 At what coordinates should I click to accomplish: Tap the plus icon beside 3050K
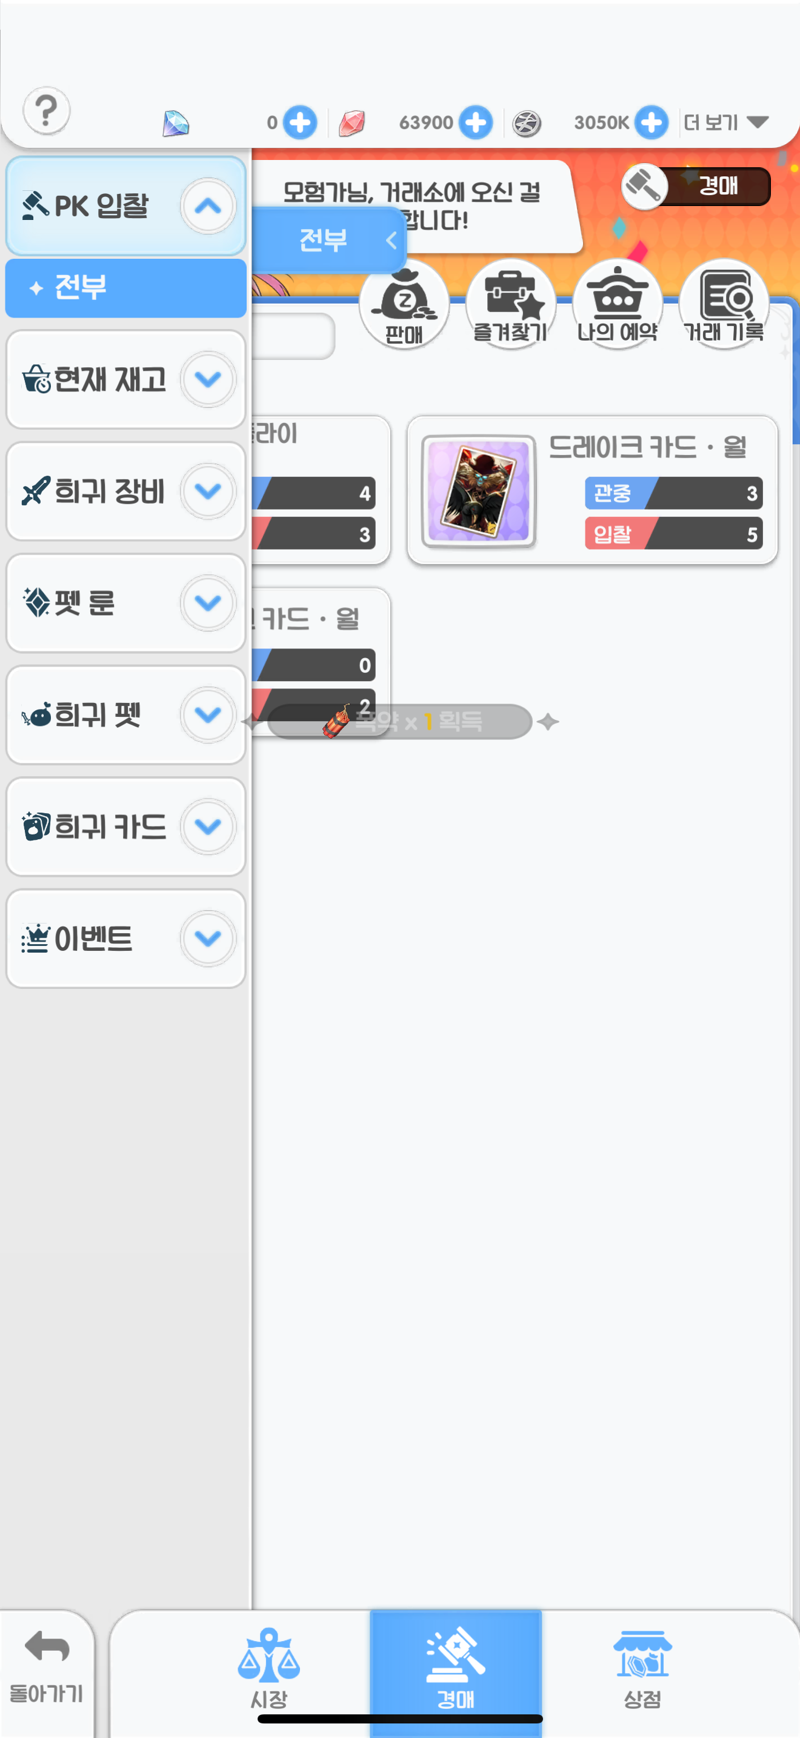[651, 122]
